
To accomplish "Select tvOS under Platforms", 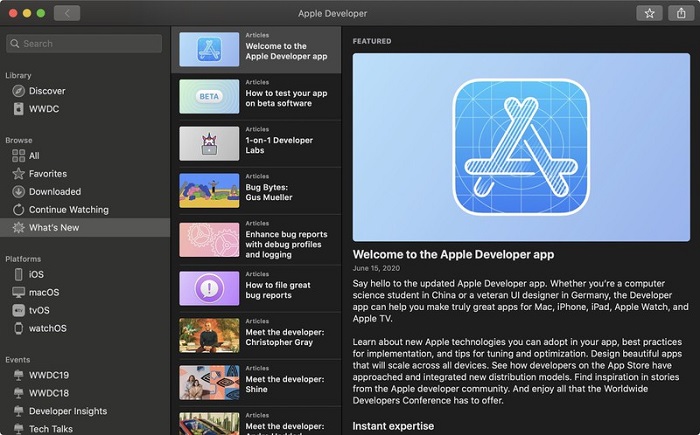I will coord(38,310).
